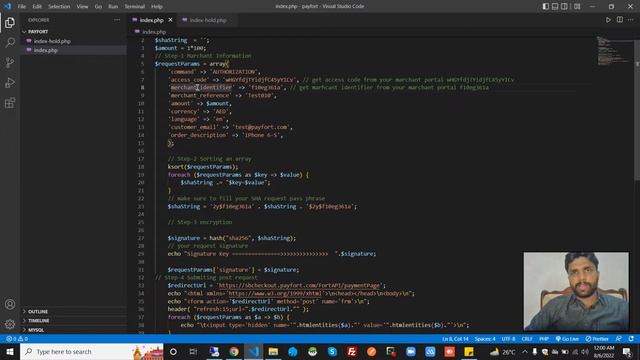Open Sticky Notes from the taskbar
The height and width of the screenshot is (360, 640).
469,351
